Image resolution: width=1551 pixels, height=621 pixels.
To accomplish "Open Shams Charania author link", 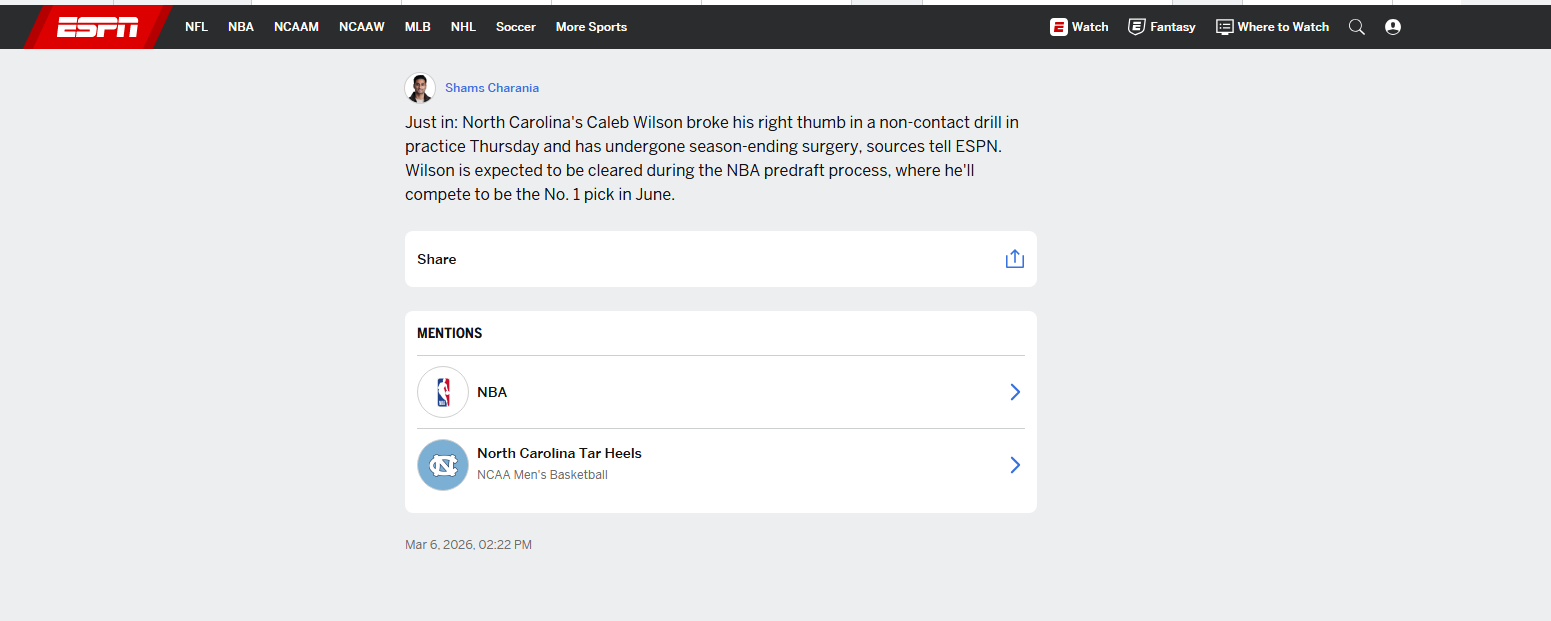I will [492, 88].
